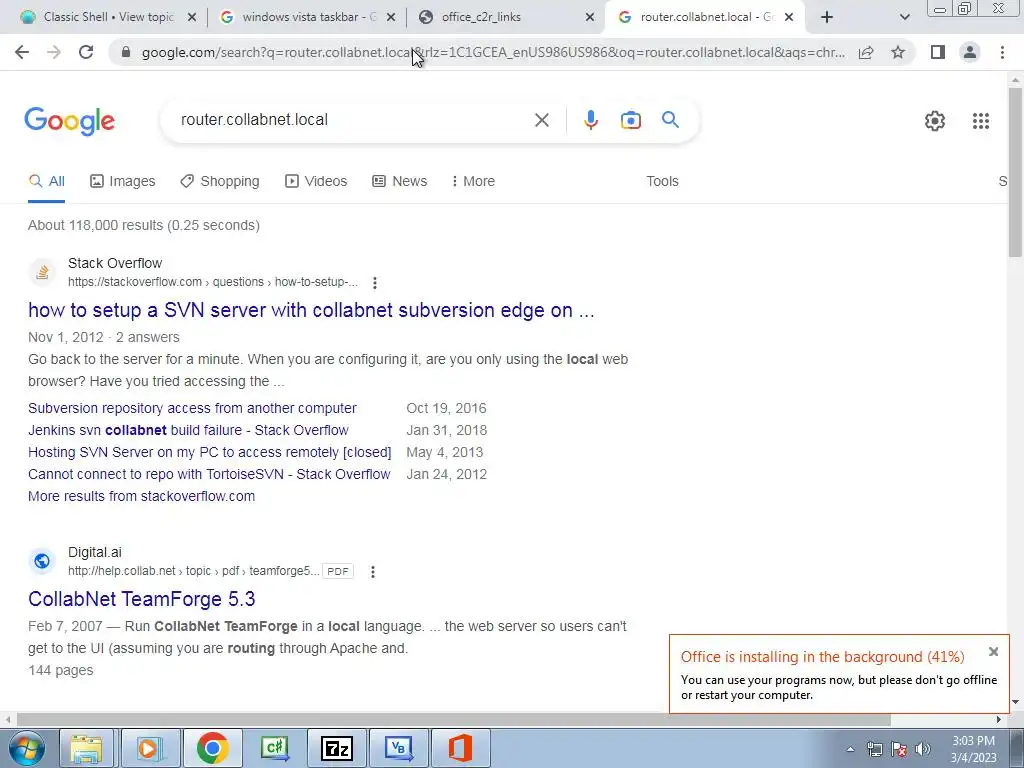
Task: Select the Images search tab
Action: click(x=123, y=181)
